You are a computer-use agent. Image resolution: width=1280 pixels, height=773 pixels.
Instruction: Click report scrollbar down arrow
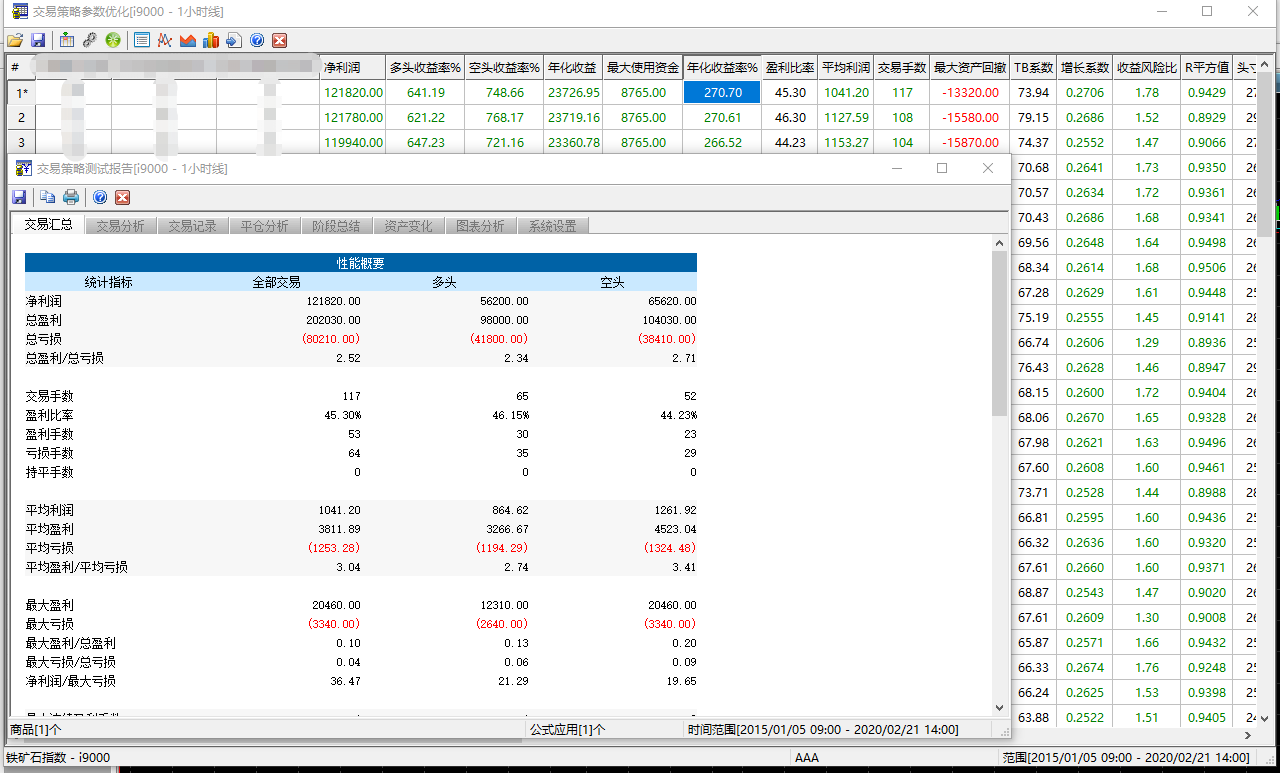(999, 707)
